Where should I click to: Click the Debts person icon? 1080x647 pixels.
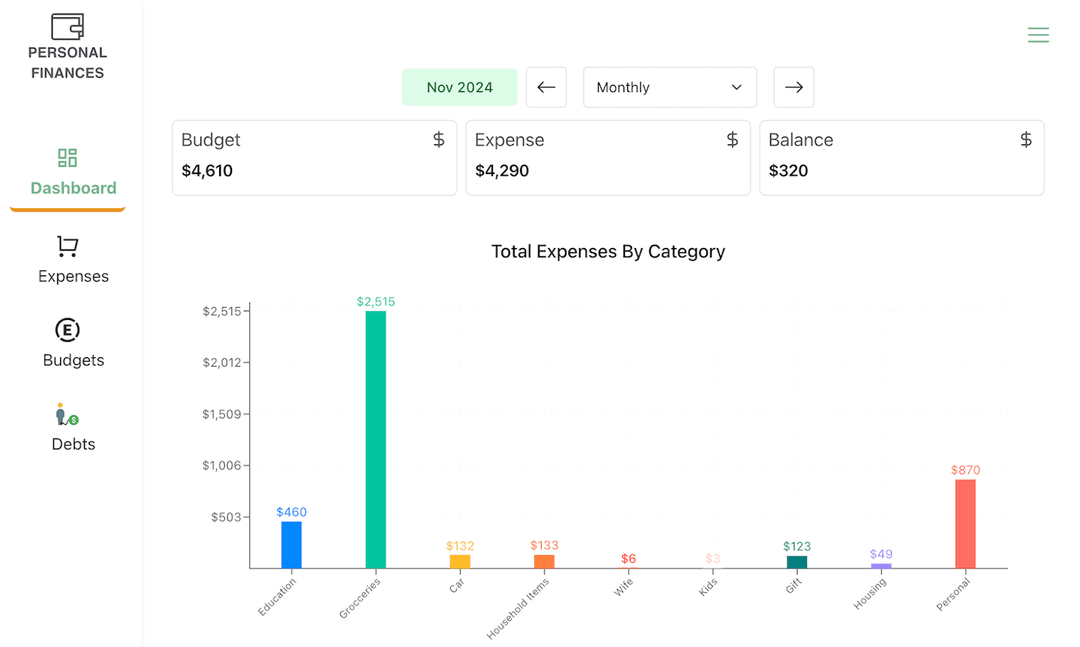pos(64,413)
